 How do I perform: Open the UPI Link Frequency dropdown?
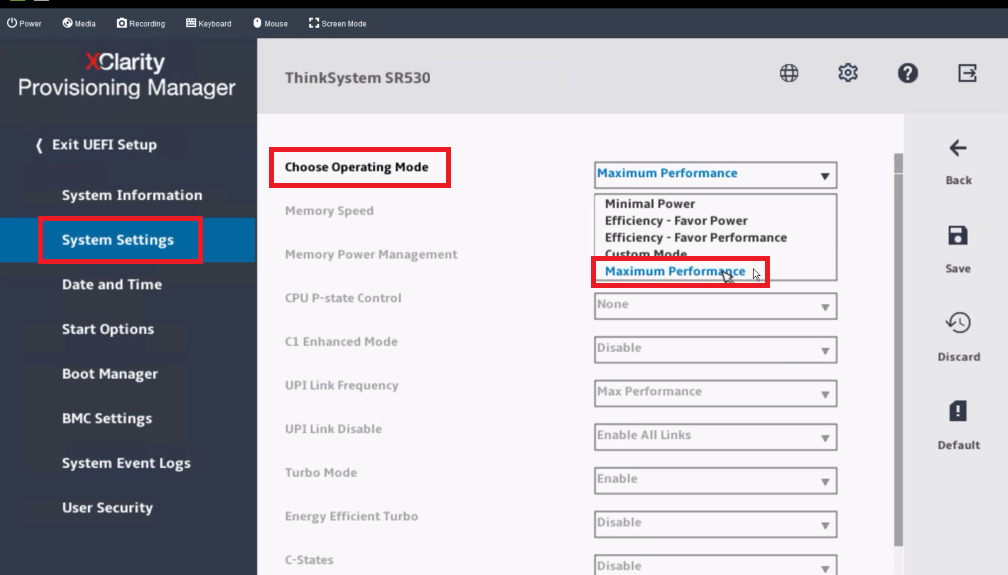point(716,394)
